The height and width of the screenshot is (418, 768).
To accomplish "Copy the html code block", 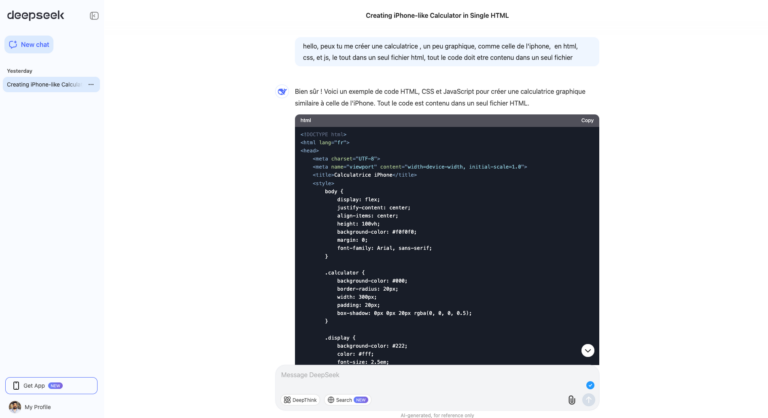I will pyautogui.click(x=587, y=120).
